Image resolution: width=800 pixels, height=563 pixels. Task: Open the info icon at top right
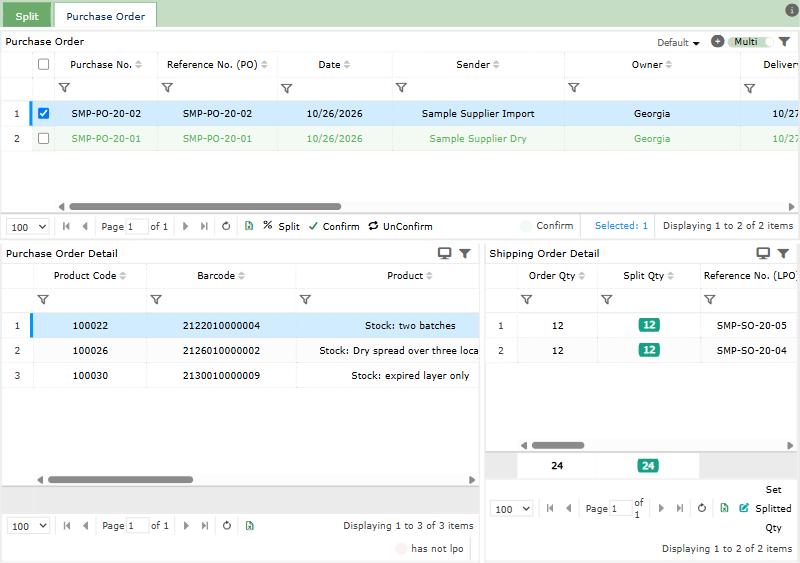[x=791, y=10]
